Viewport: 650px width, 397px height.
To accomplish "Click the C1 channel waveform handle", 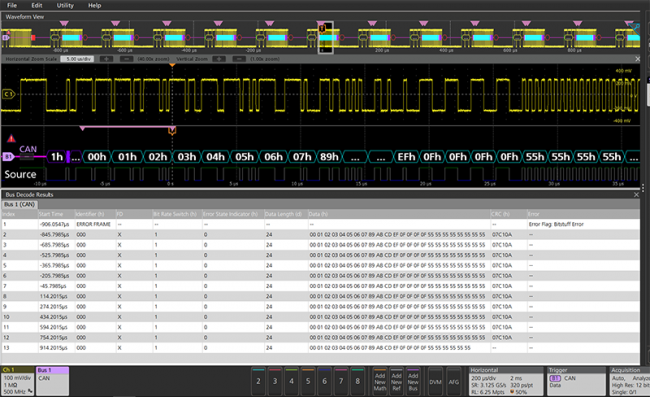I will [8, 94].
